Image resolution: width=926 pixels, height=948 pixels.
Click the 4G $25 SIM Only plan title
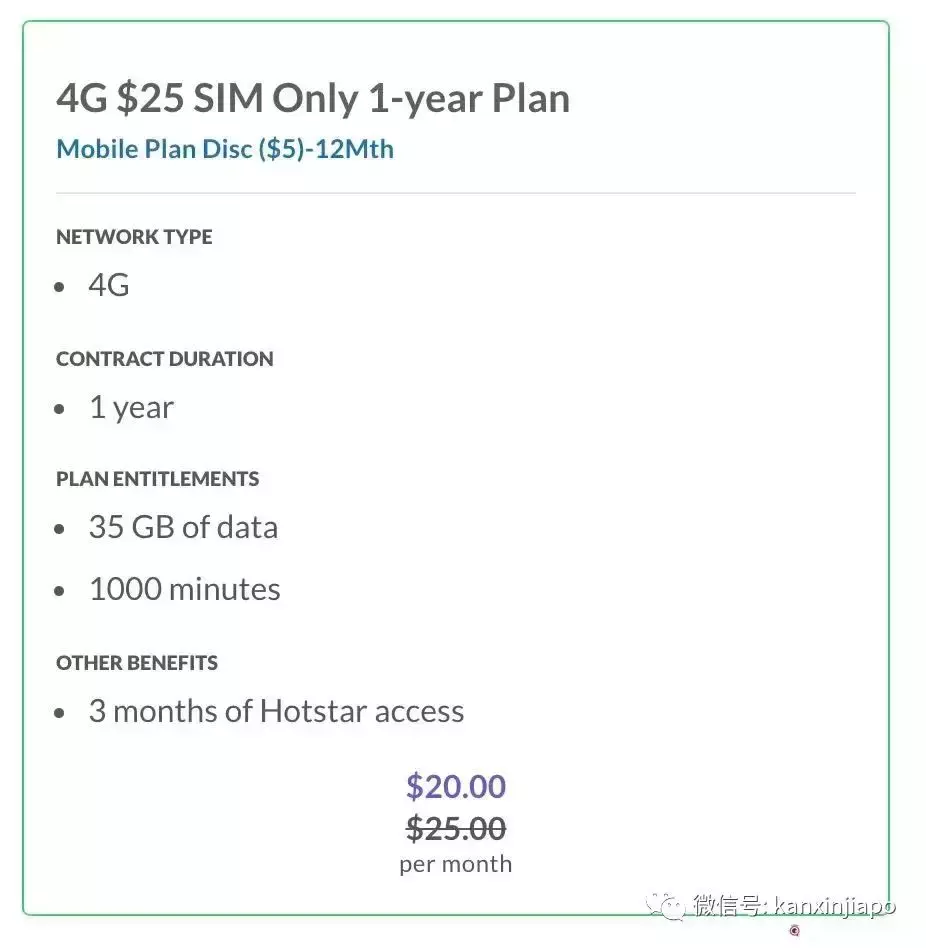click(x=313, y=98)
